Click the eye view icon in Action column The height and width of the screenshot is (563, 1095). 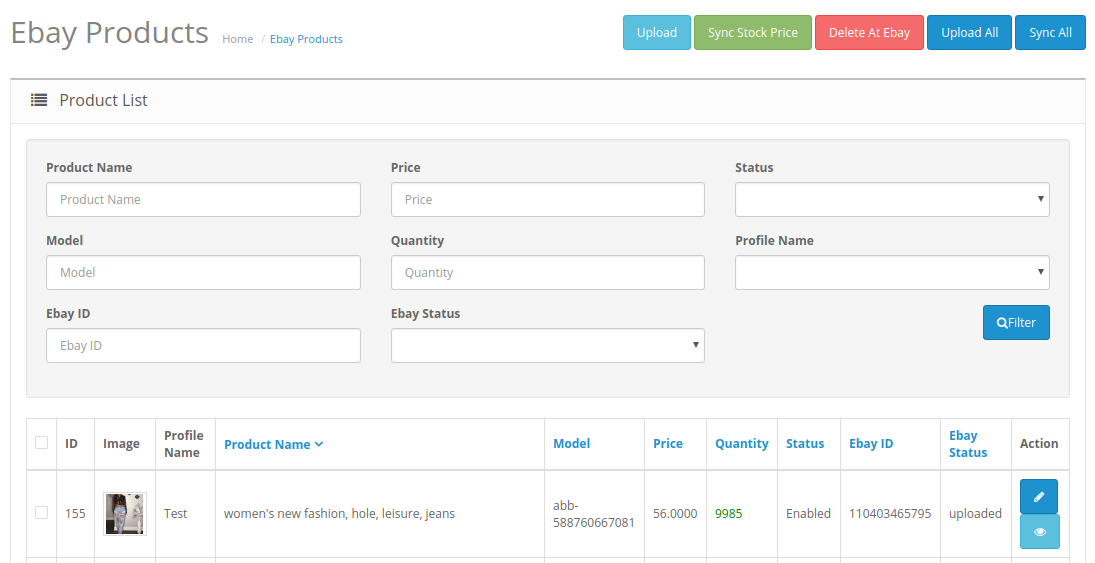[1038, 532]
